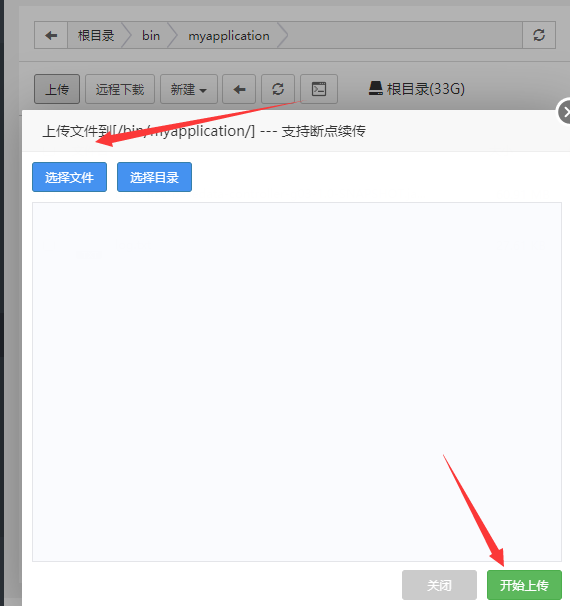Click the blue 选择文件 button
Screen dimensions: 570x606
[70, 177]
